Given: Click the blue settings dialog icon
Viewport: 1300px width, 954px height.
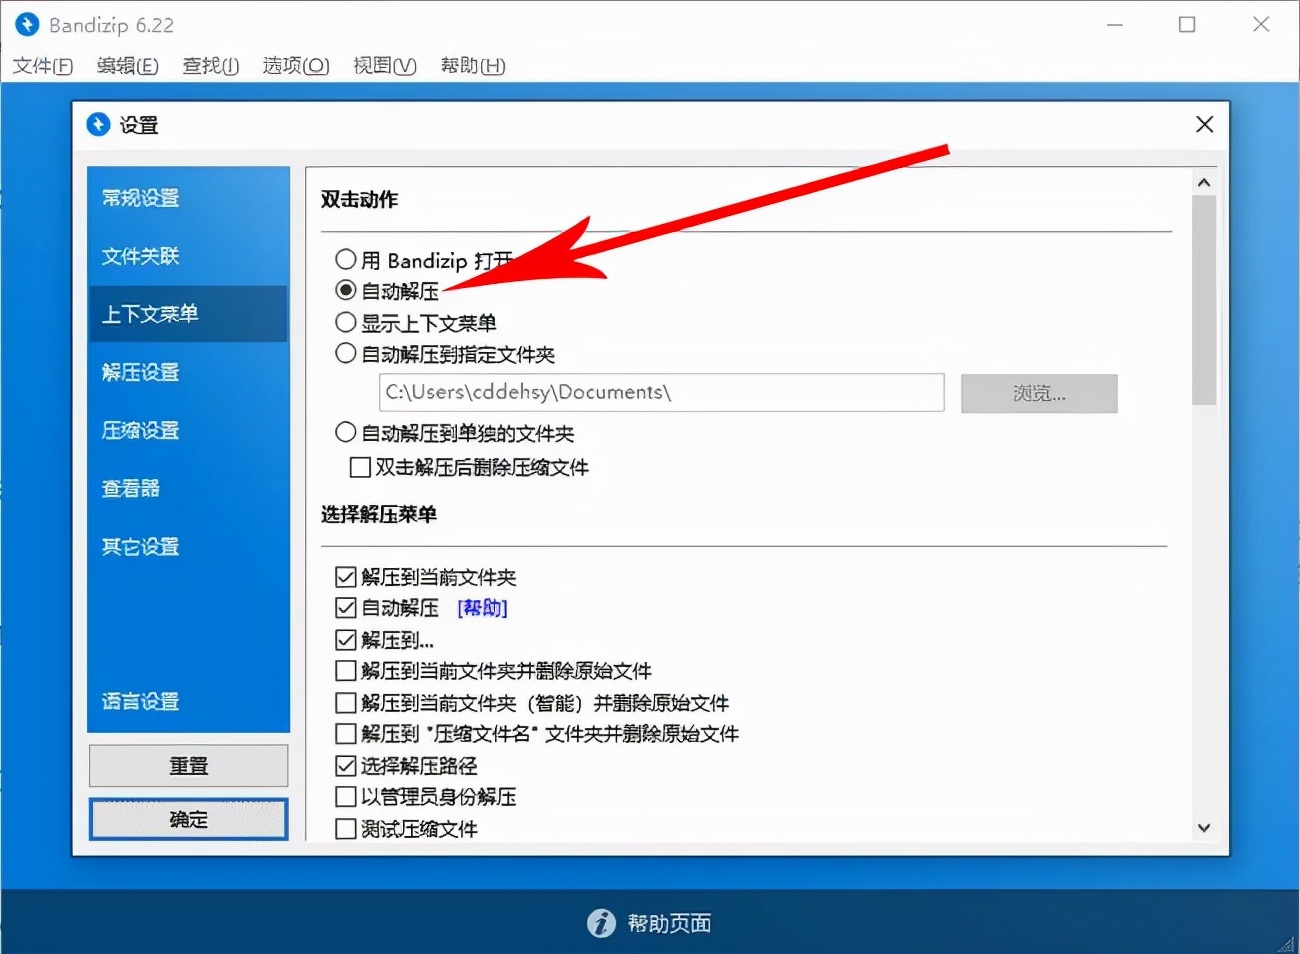Looking at the screenshot, I should point(98,124).
